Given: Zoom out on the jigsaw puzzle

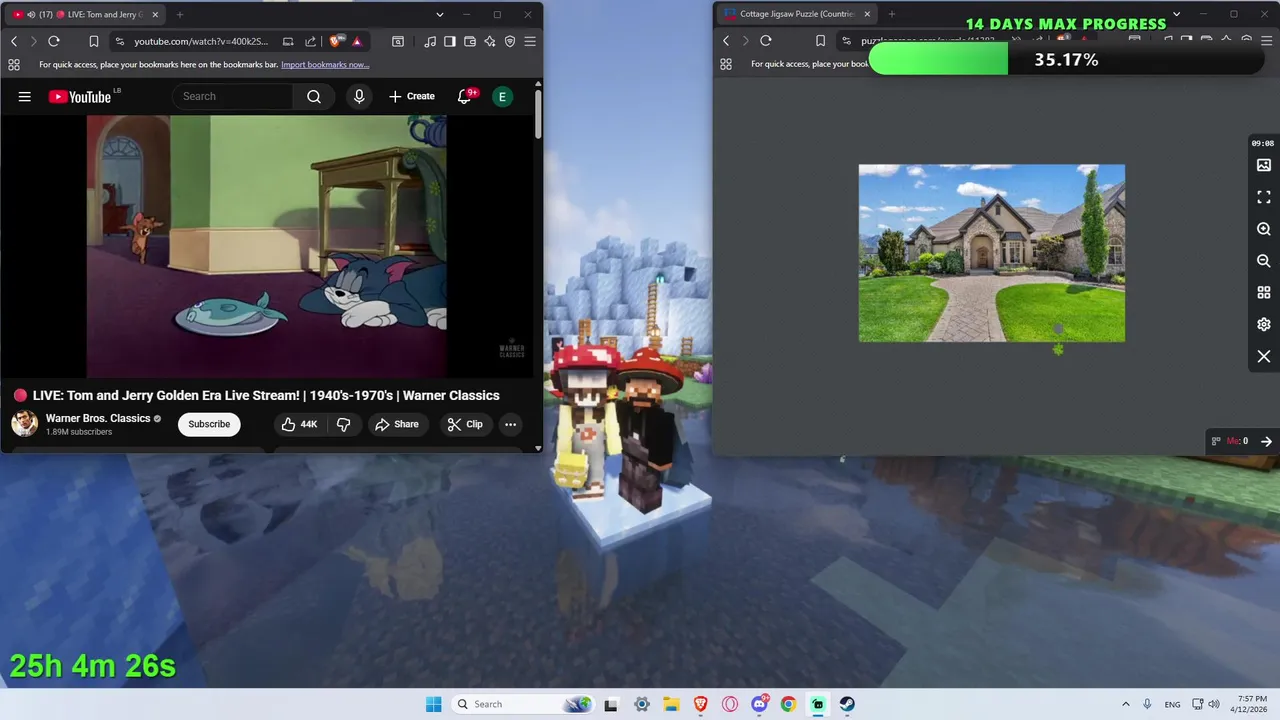Looking at the screenshot, I should click(1264, 261).
